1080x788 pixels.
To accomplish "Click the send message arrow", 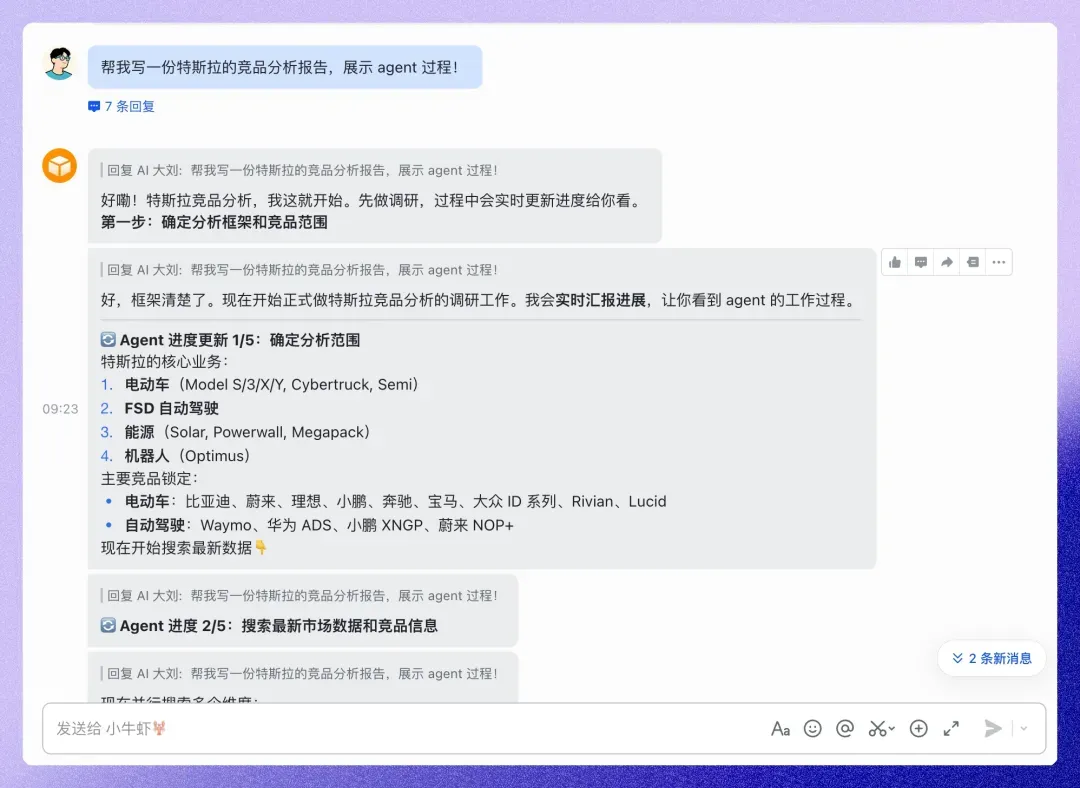I will (x=993, y=729).
